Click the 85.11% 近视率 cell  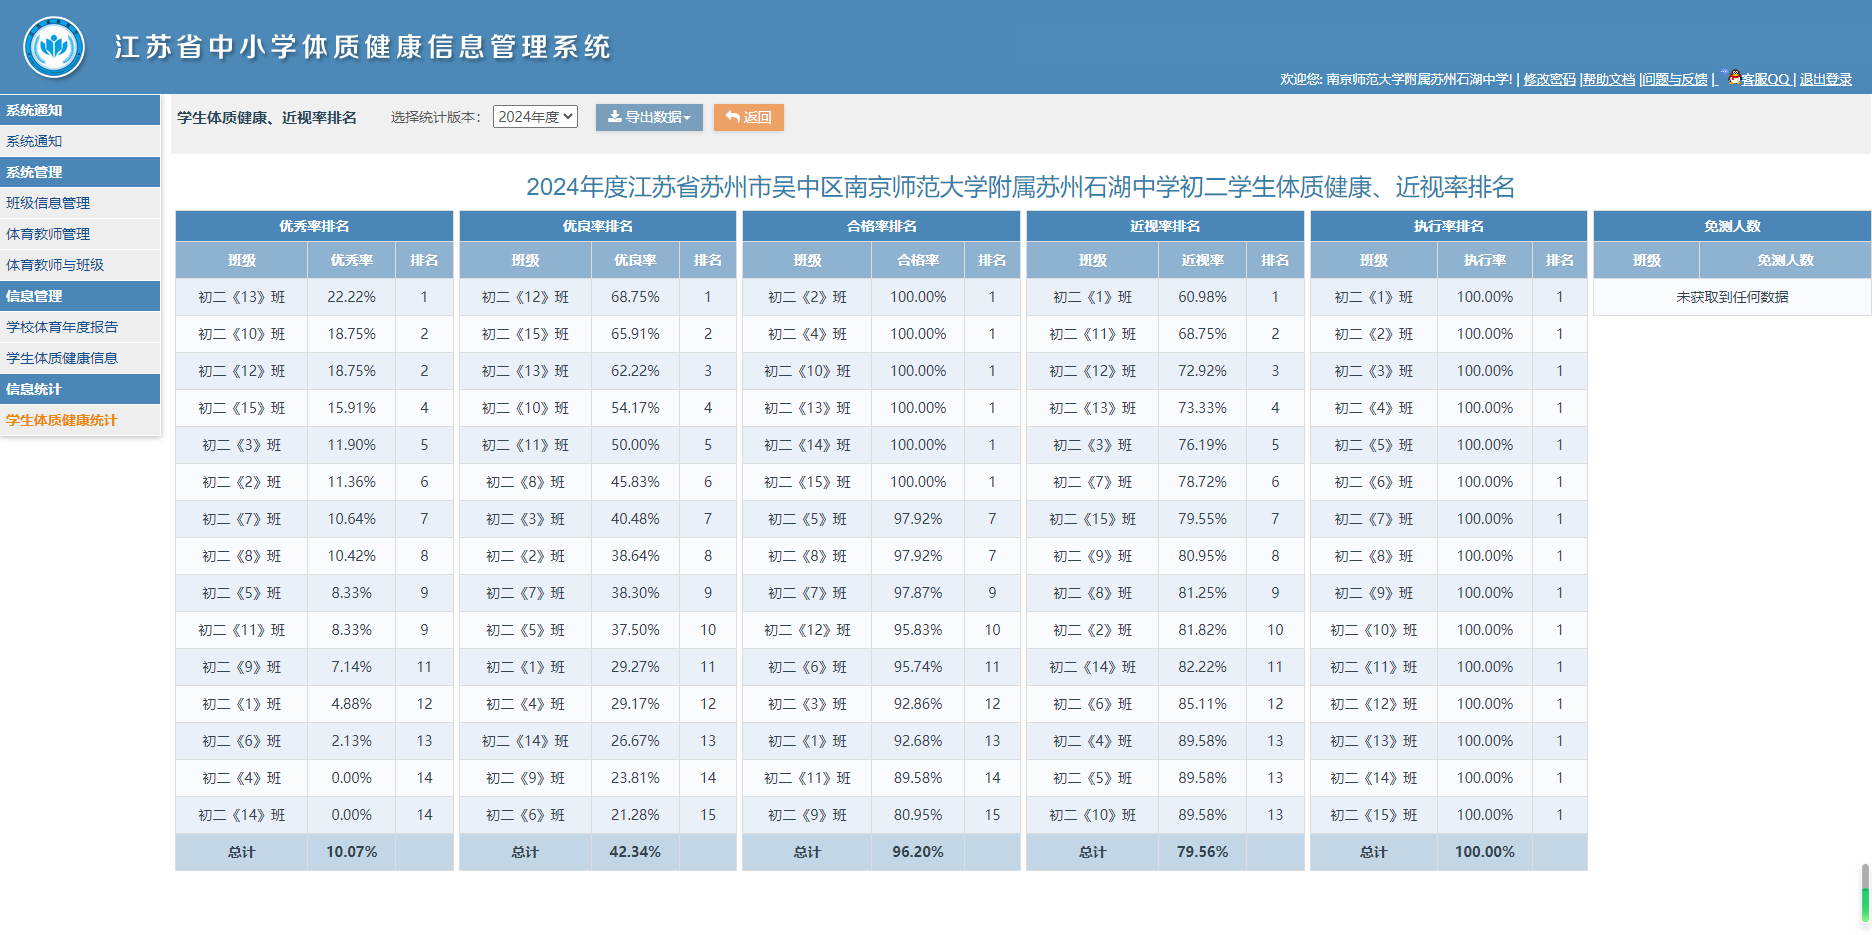1202,704
